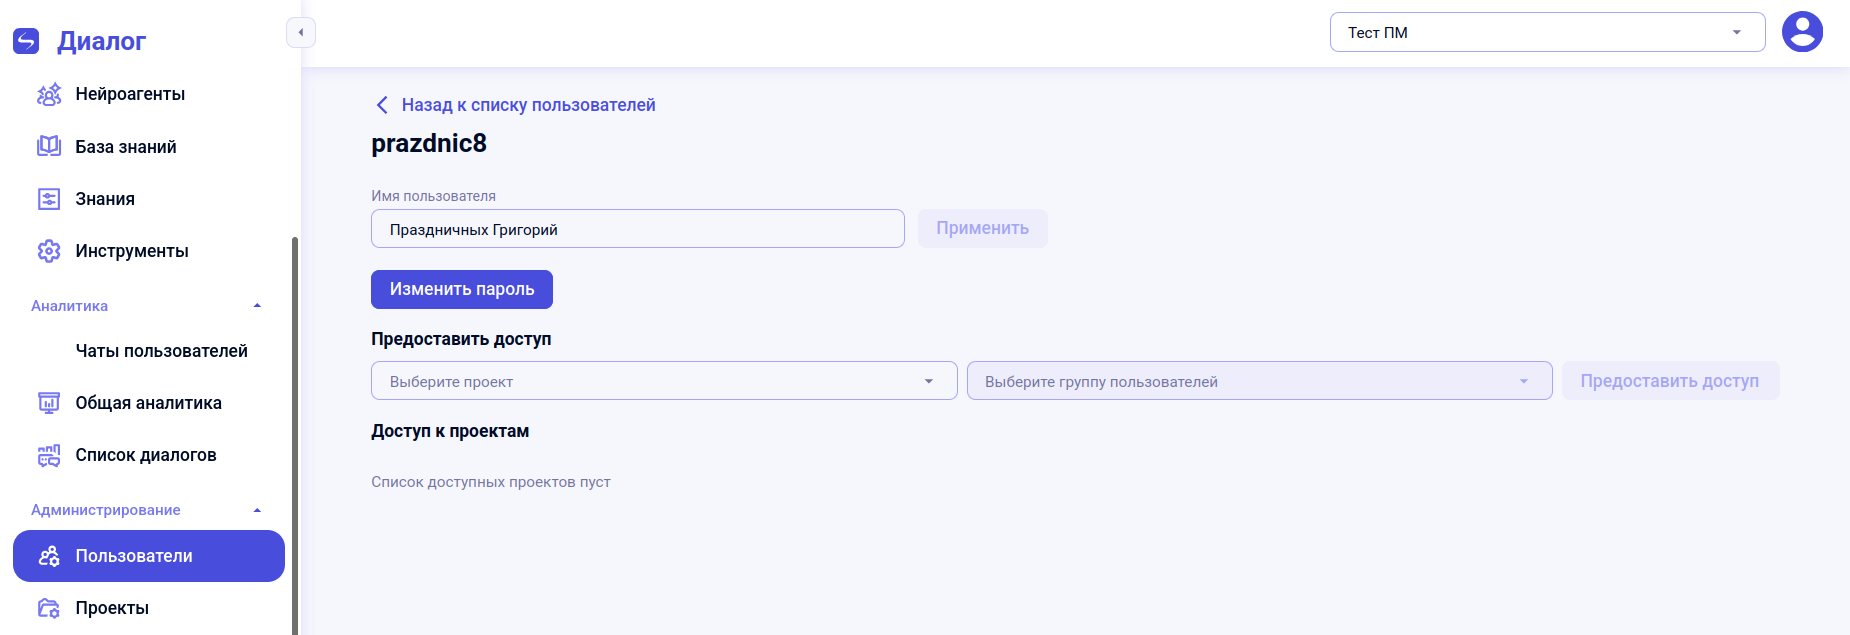Click the Применить button
This screenshot has width=1850, height=635.
pyautogui.click(x=983, y=228)
